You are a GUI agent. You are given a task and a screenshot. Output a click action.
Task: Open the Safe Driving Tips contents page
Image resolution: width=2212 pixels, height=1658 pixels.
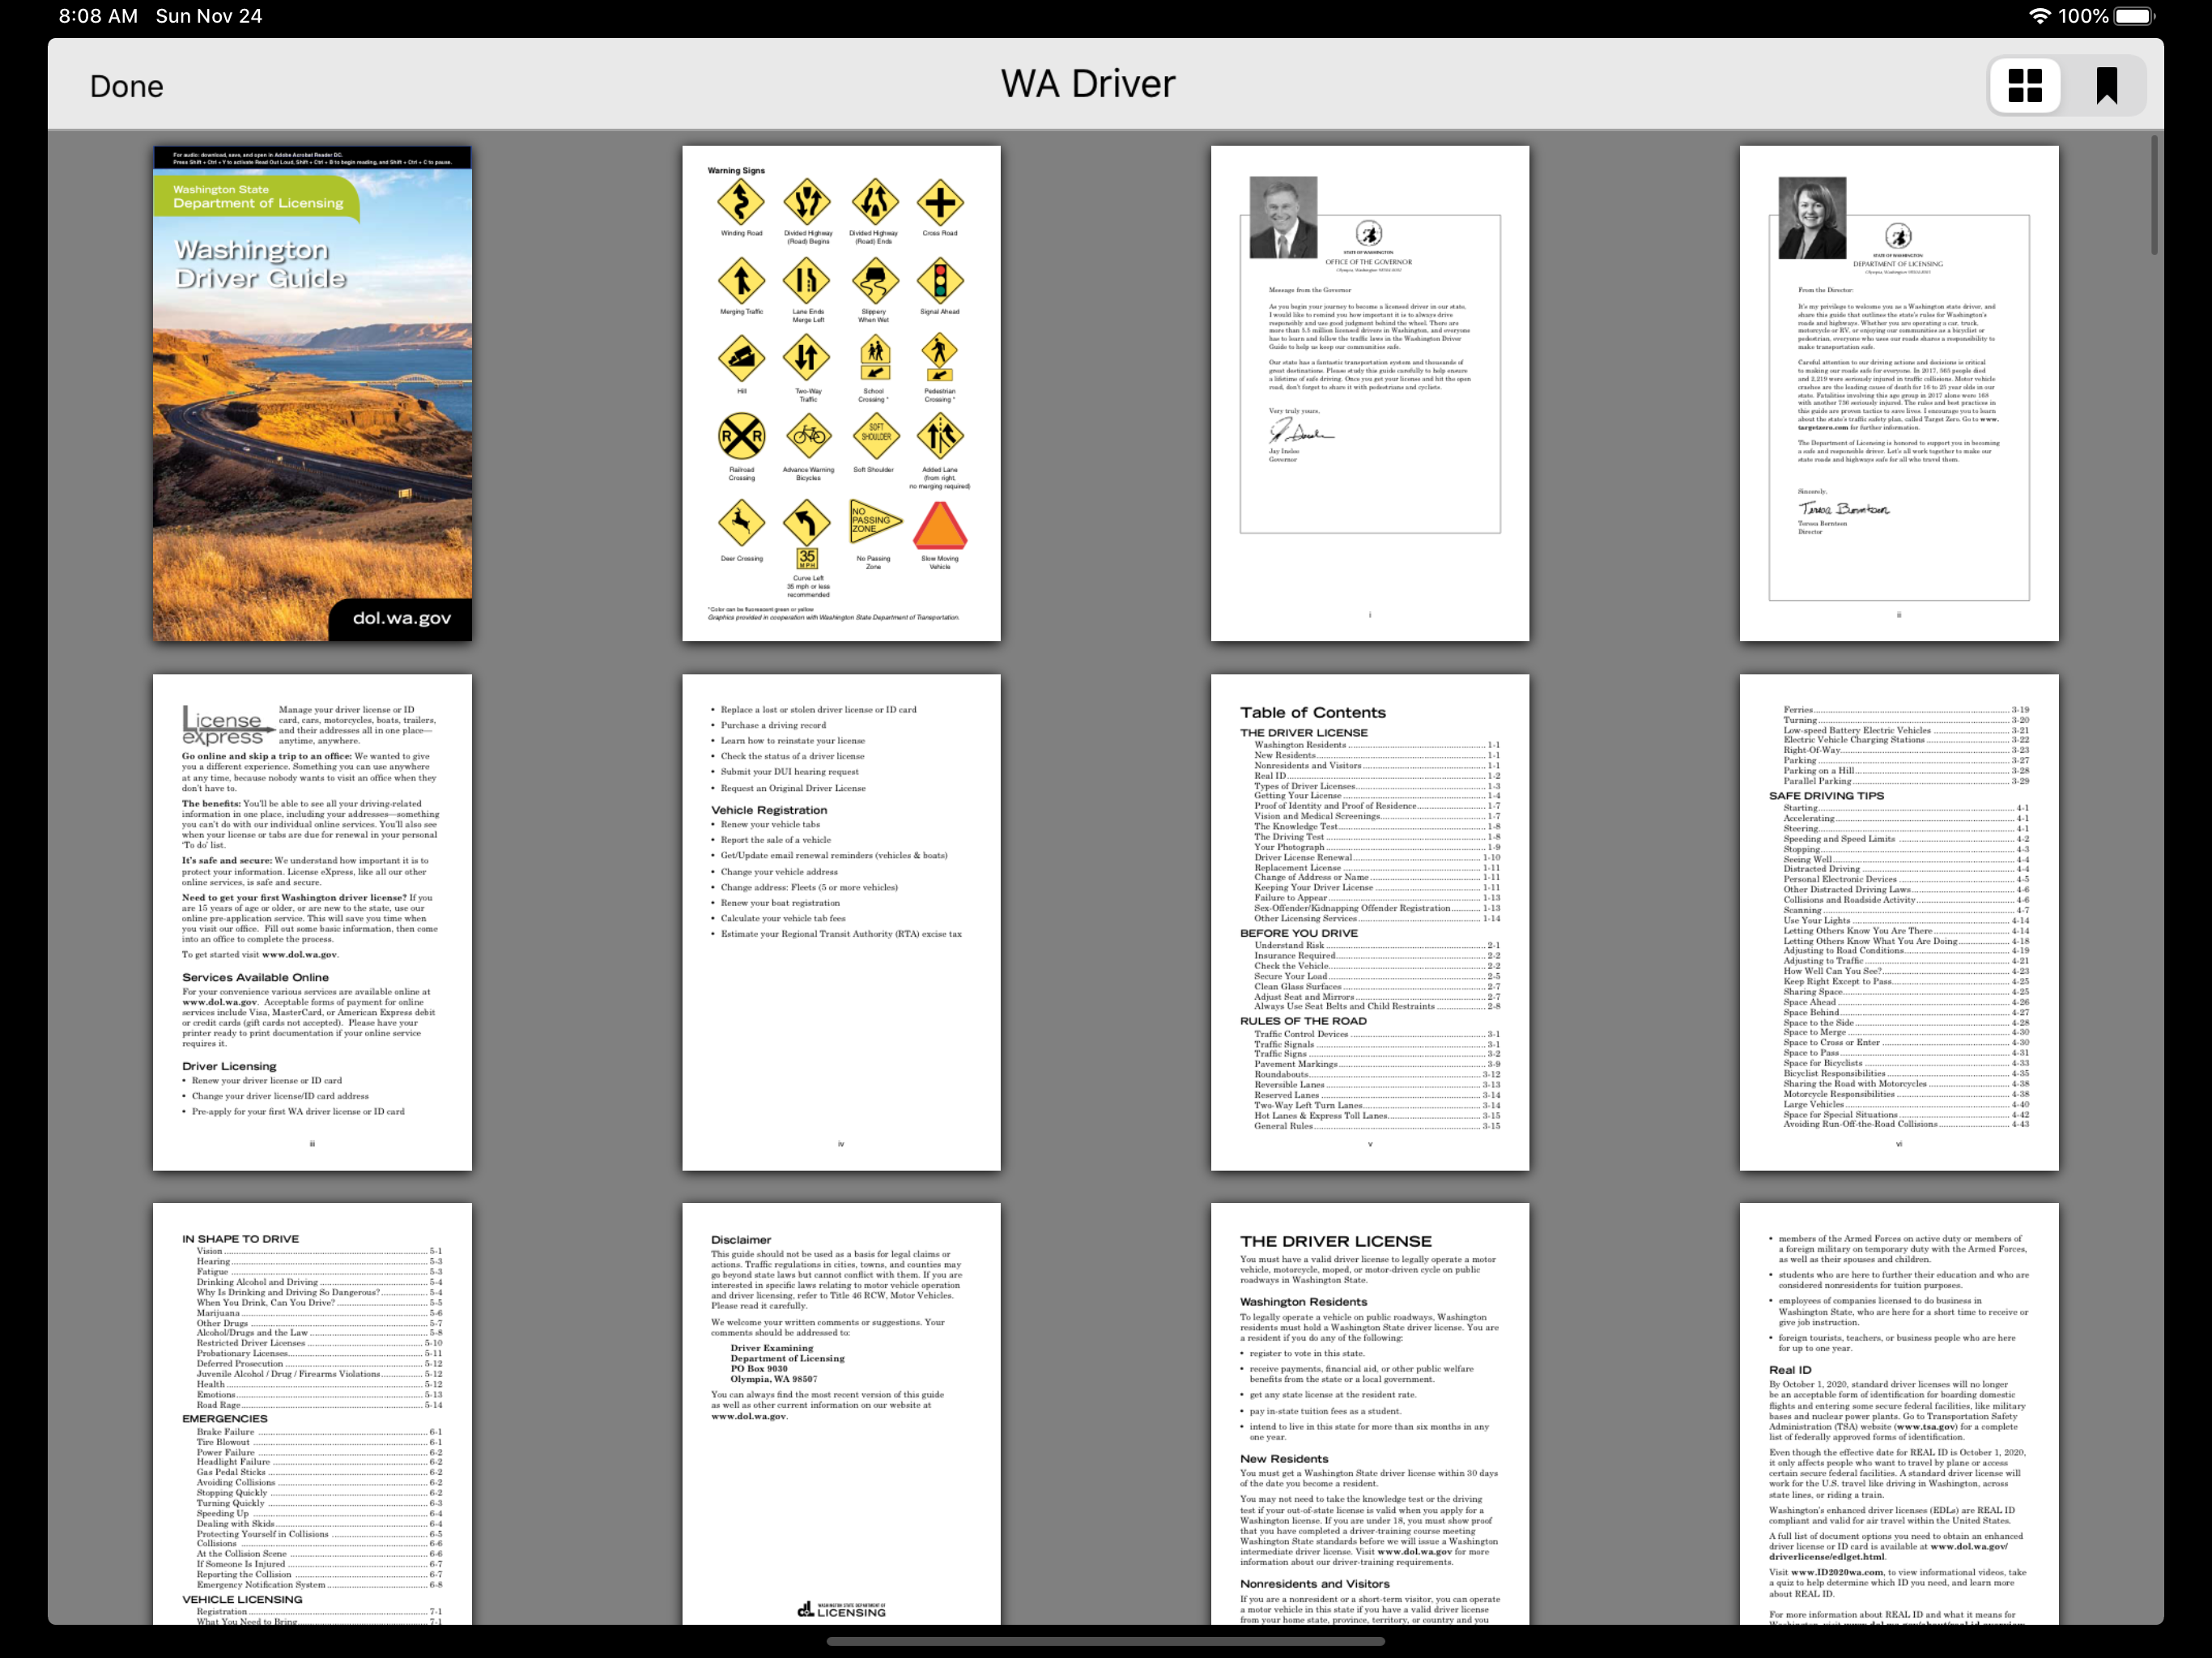tap(1899, 922)
